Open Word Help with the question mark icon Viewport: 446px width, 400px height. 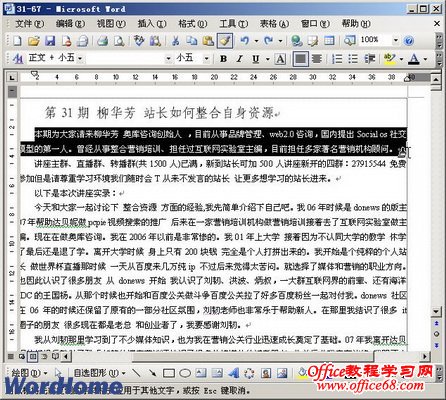click(408, 41)
